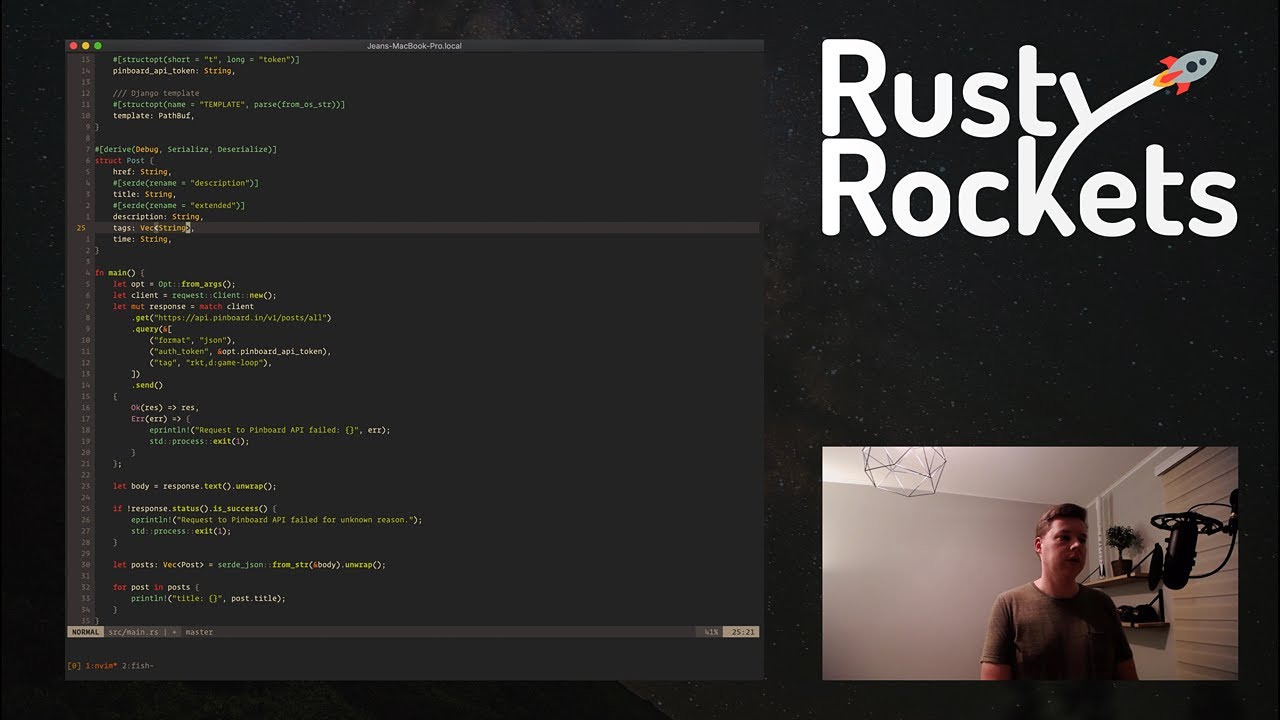Viewport: 1280px width, 720px height.
Task: Click the 'let mut response = match client' line
Action: (x=183, y=306)
